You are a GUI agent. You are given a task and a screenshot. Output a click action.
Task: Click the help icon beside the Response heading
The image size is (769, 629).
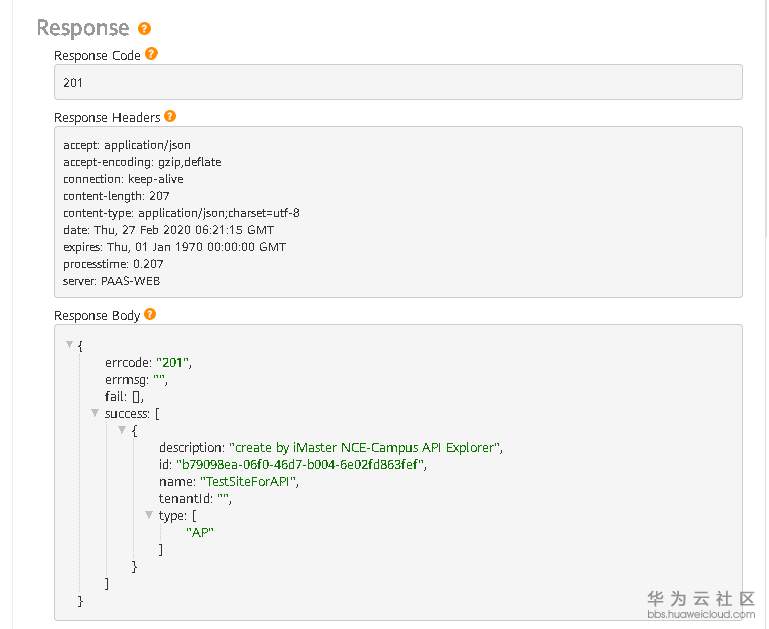[x=145, y=29]
